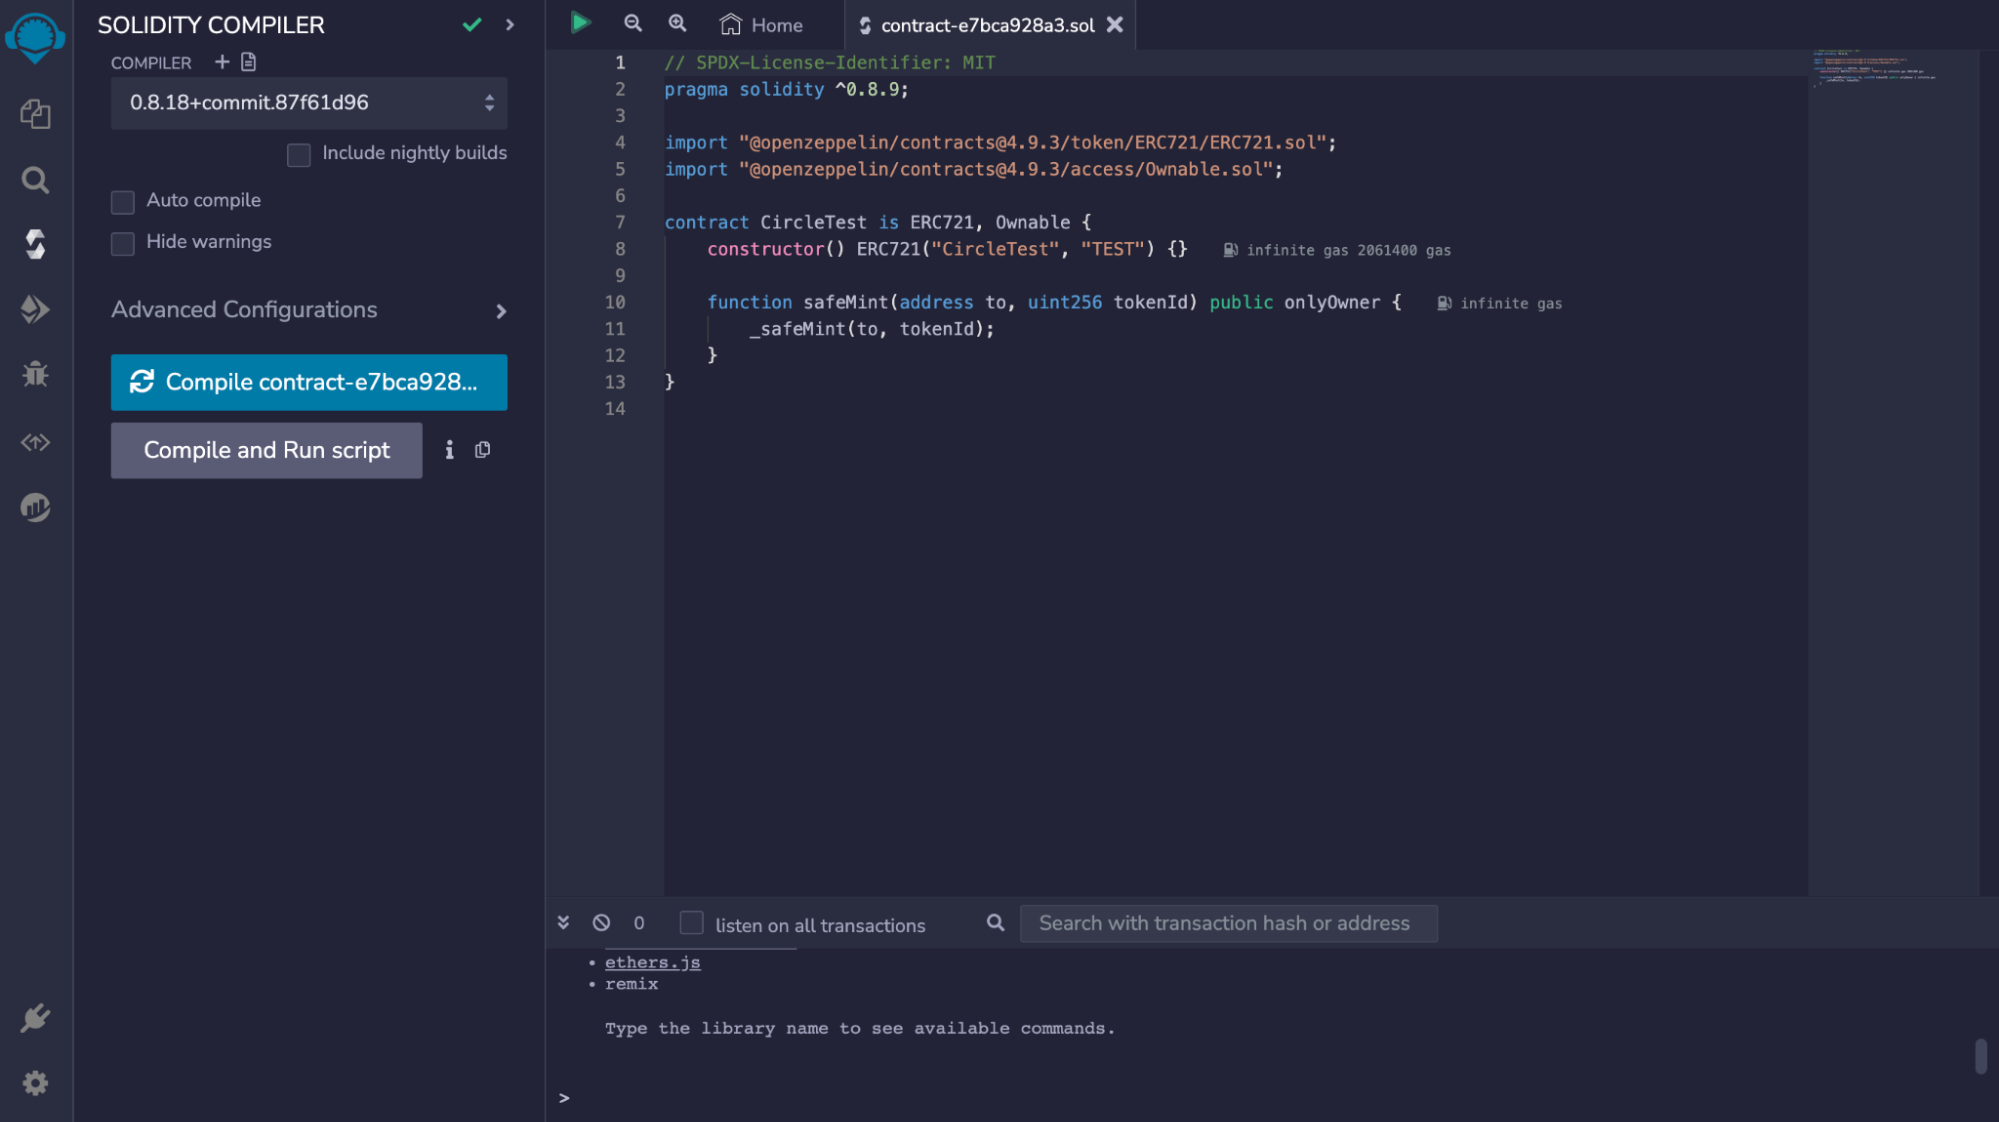
Task: Collapse the terminal with double-chevron icon
Action: coord(563,923)
